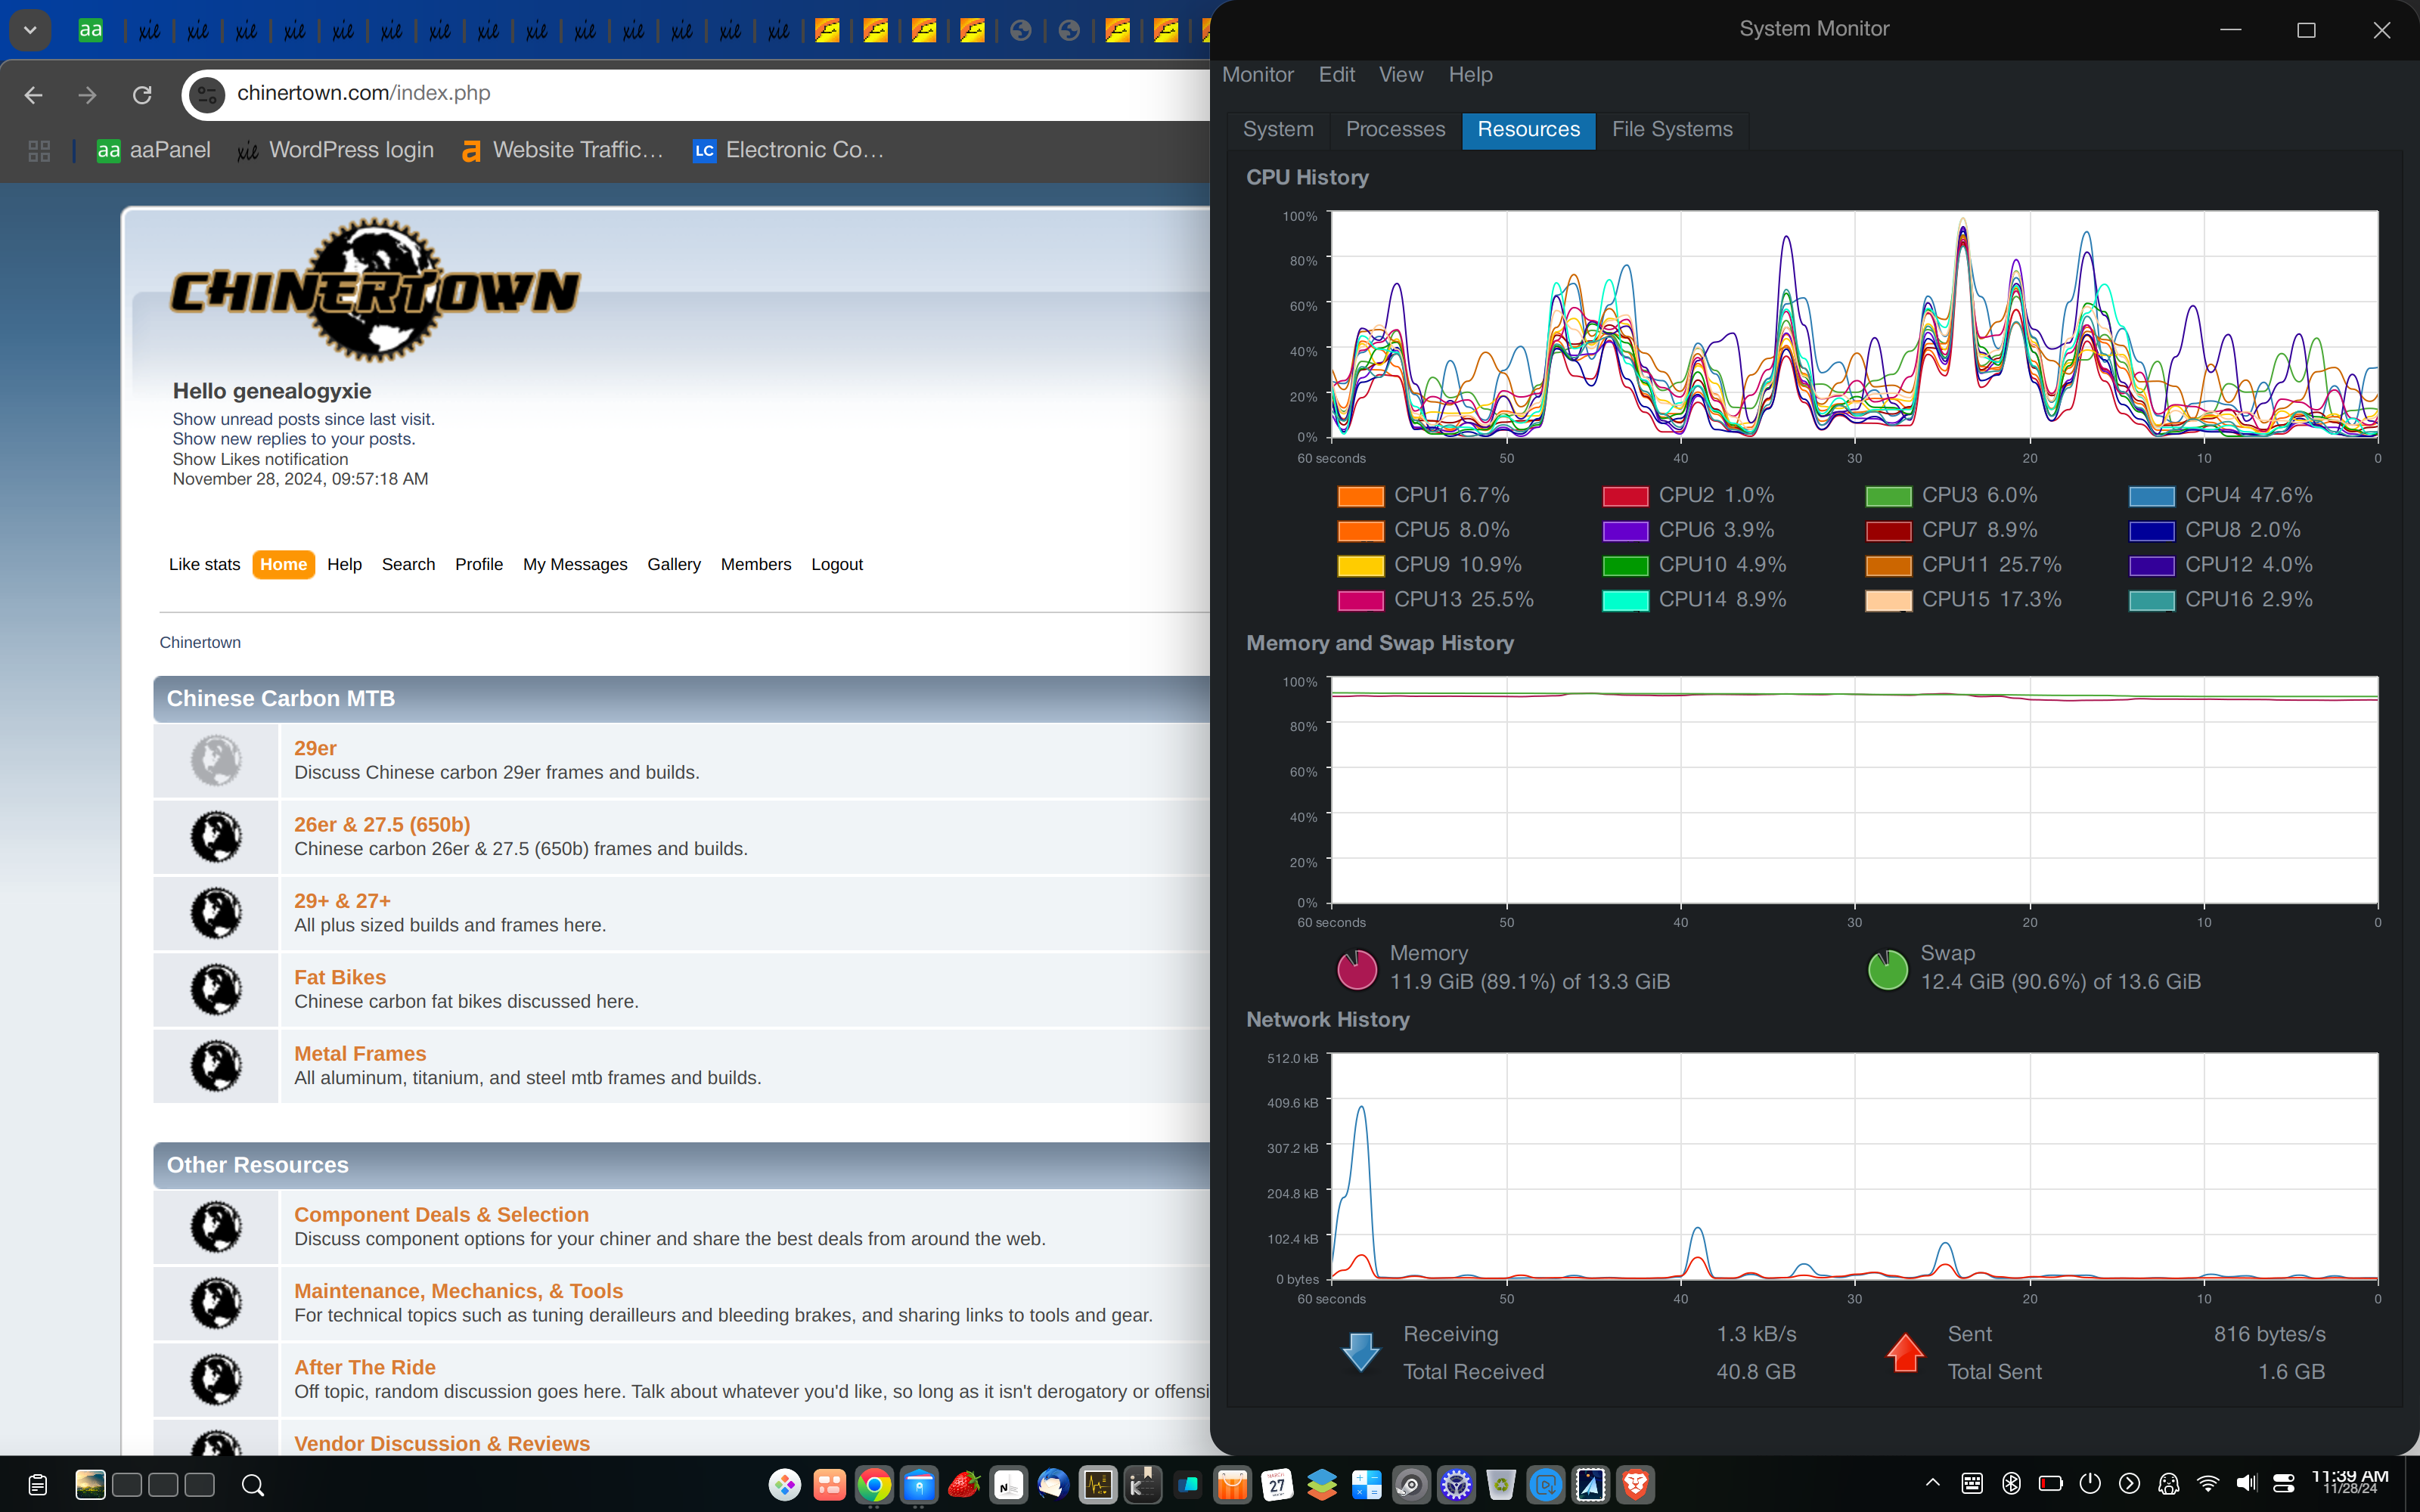Open the Electronic Co... bookmark
2420x1512 pixels.
[789, 151]
